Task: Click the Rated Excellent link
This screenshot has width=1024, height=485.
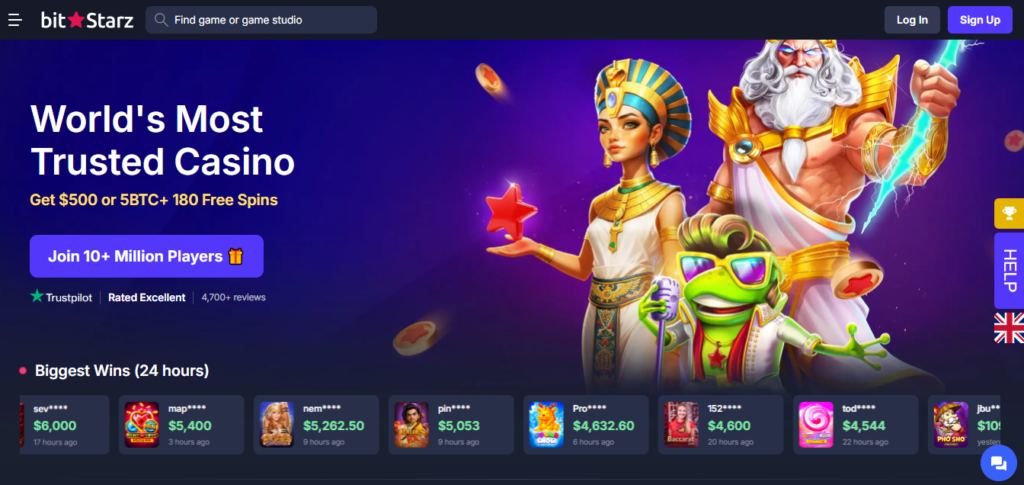Action: click(x=147, y=297)
